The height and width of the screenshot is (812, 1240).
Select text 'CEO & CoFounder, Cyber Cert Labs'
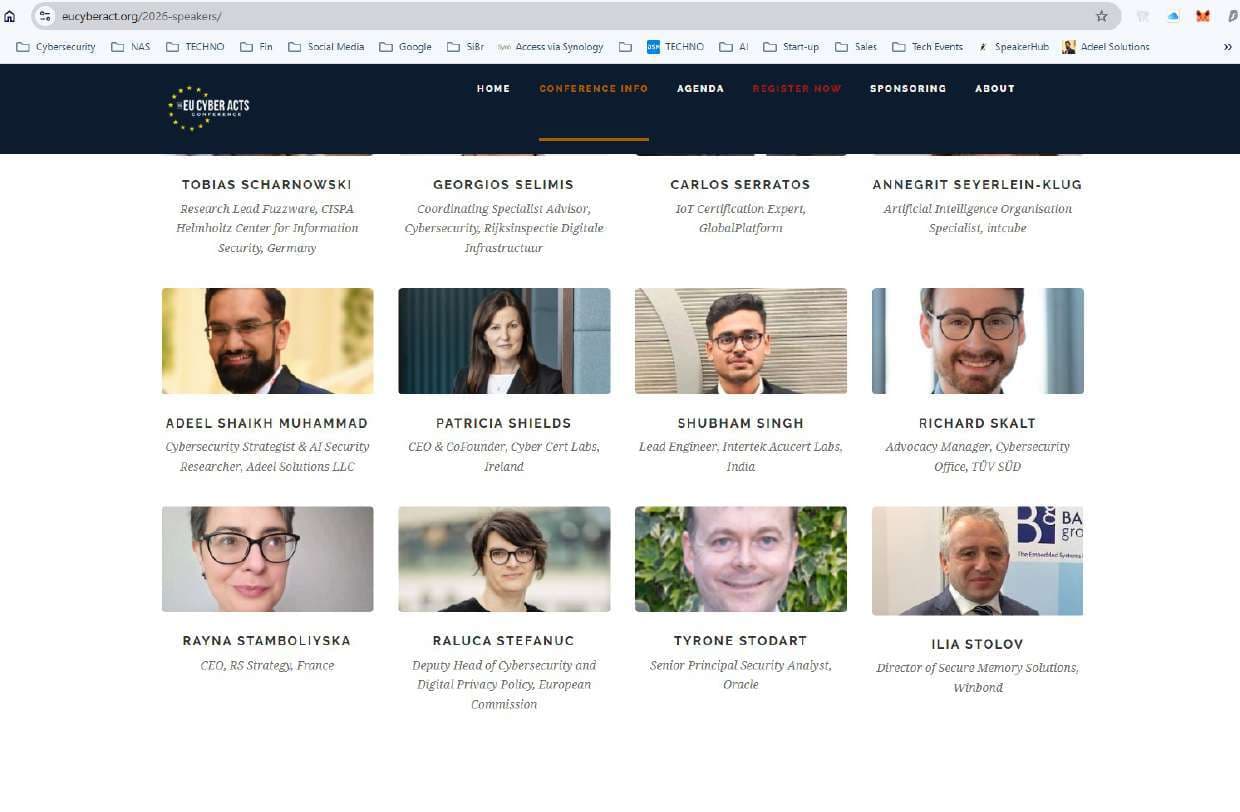[503, 447]
